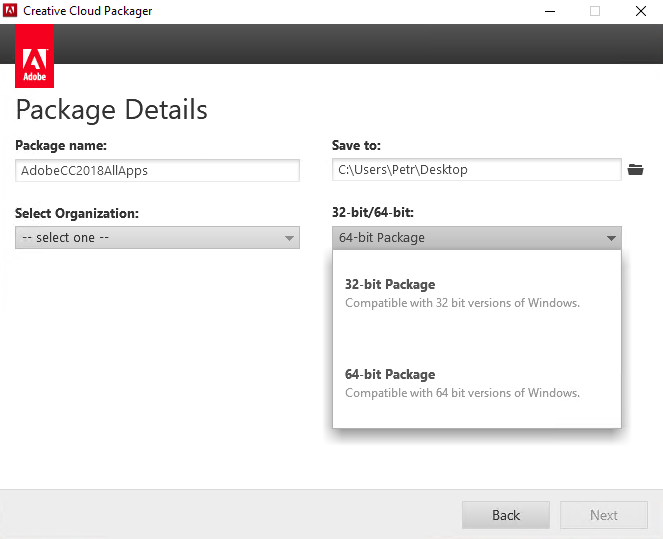
Task: Click the 'Select Organization:' label
Action: 77,213
